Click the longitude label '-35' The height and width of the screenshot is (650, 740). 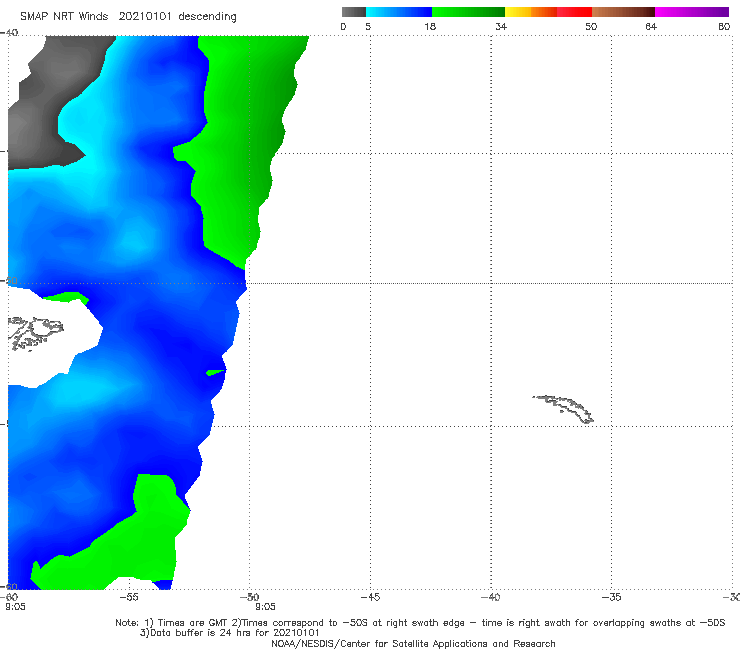(611, 597)
